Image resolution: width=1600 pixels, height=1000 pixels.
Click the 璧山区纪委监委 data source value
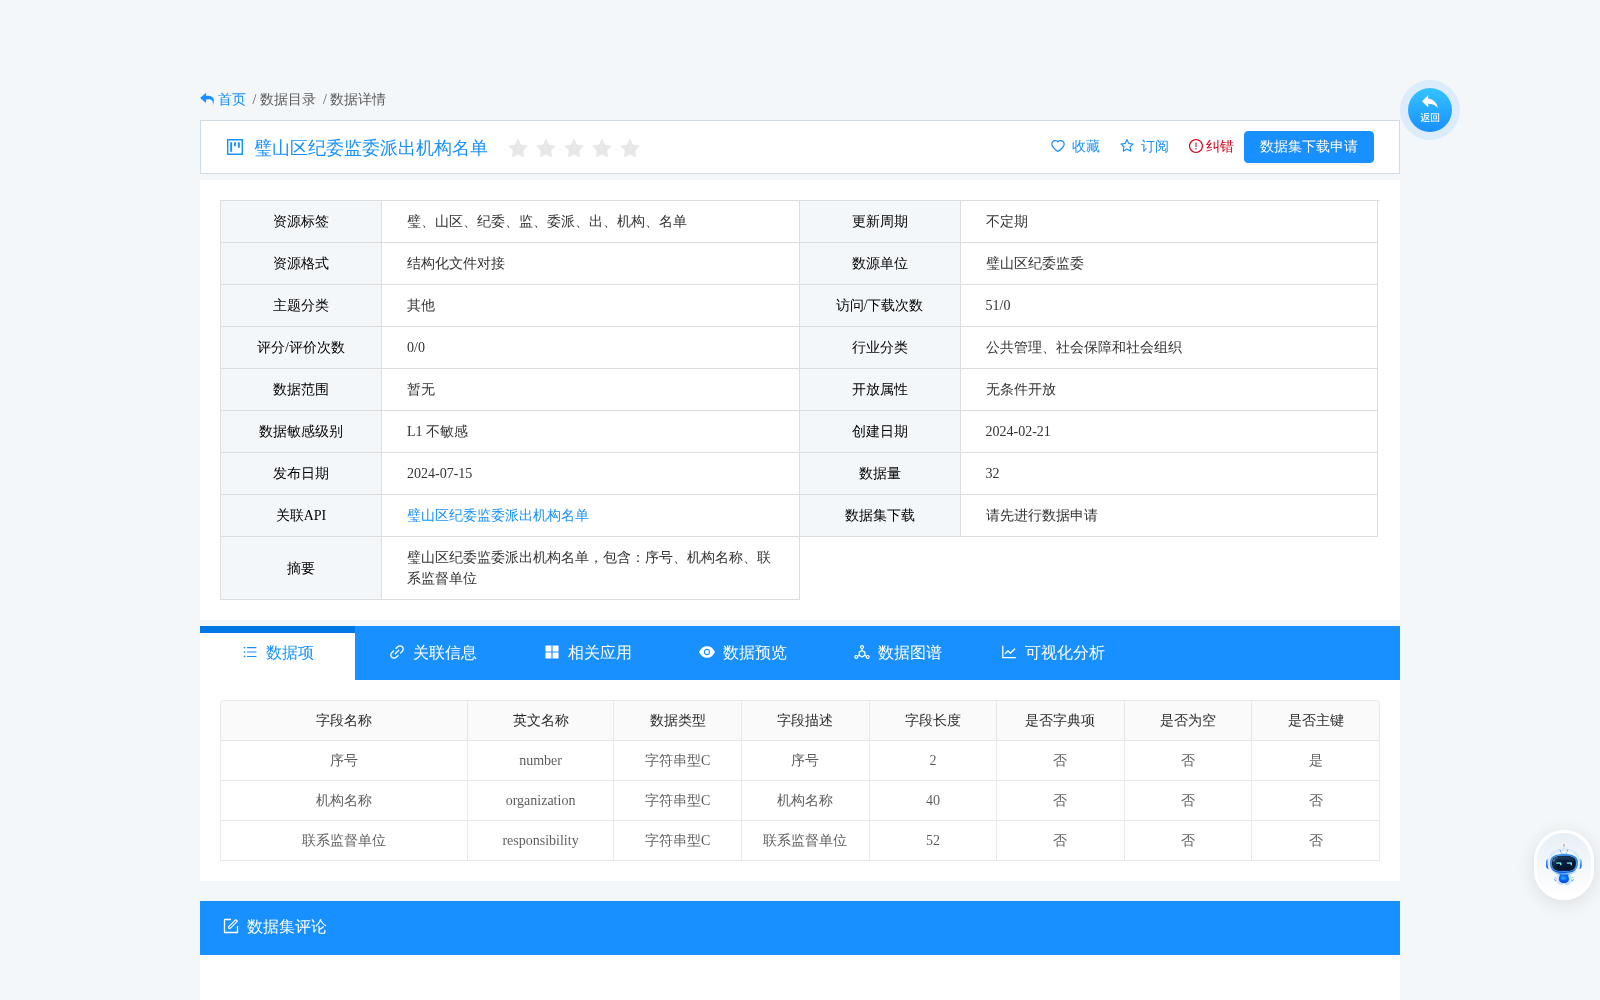click(1035, 263)
